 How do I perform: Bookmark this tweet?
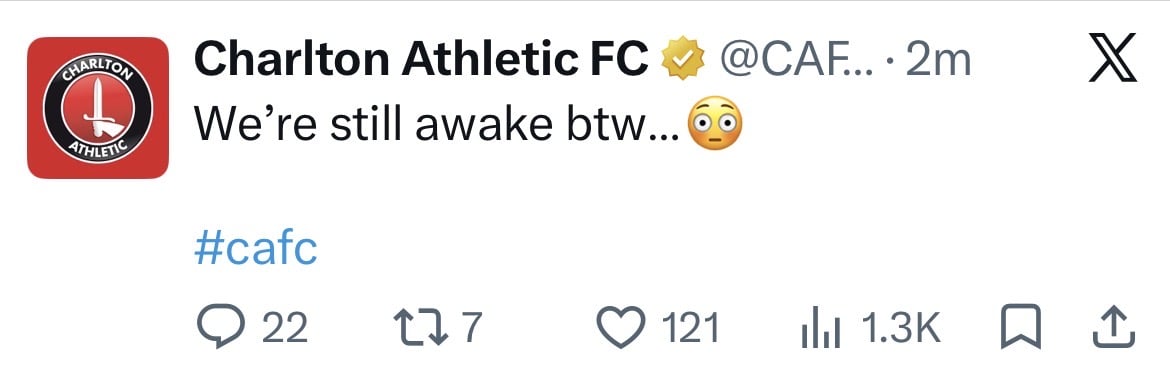coord(1021,328)
